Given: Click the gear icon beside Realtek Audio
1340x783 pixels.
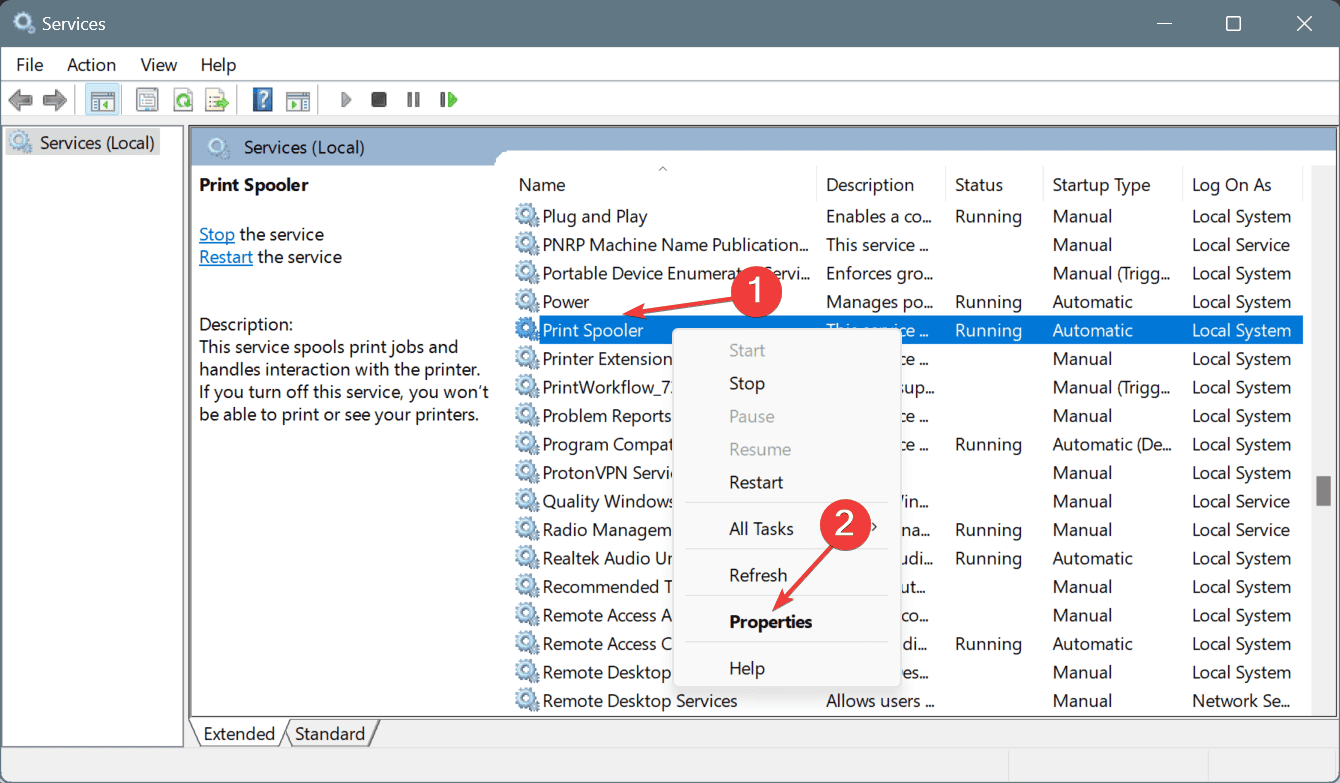Looking at the screenshot, I should (x=526, y=558).
